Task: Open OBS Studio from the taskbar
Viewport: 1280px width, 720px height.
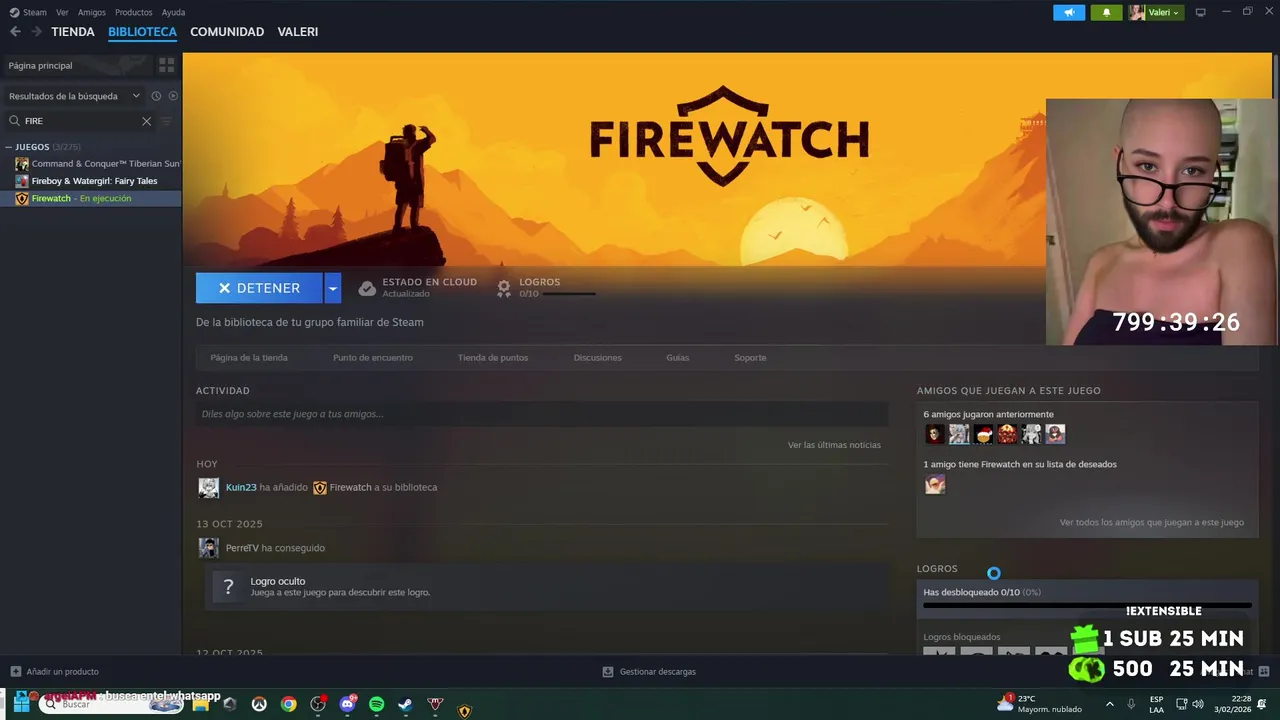Action: (x=318, y=704)
